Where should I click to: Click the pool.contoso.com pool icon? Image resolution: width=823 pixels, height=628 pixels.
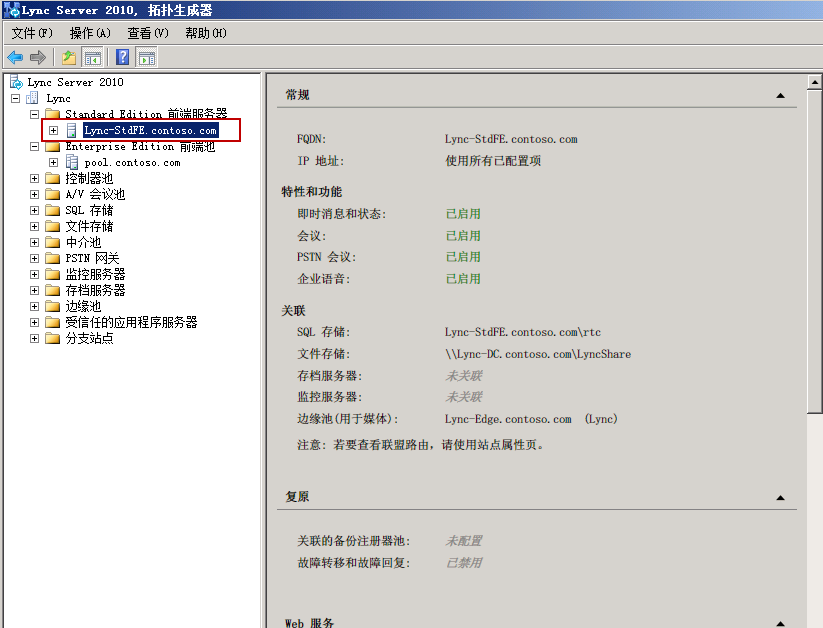coord(71,162)
